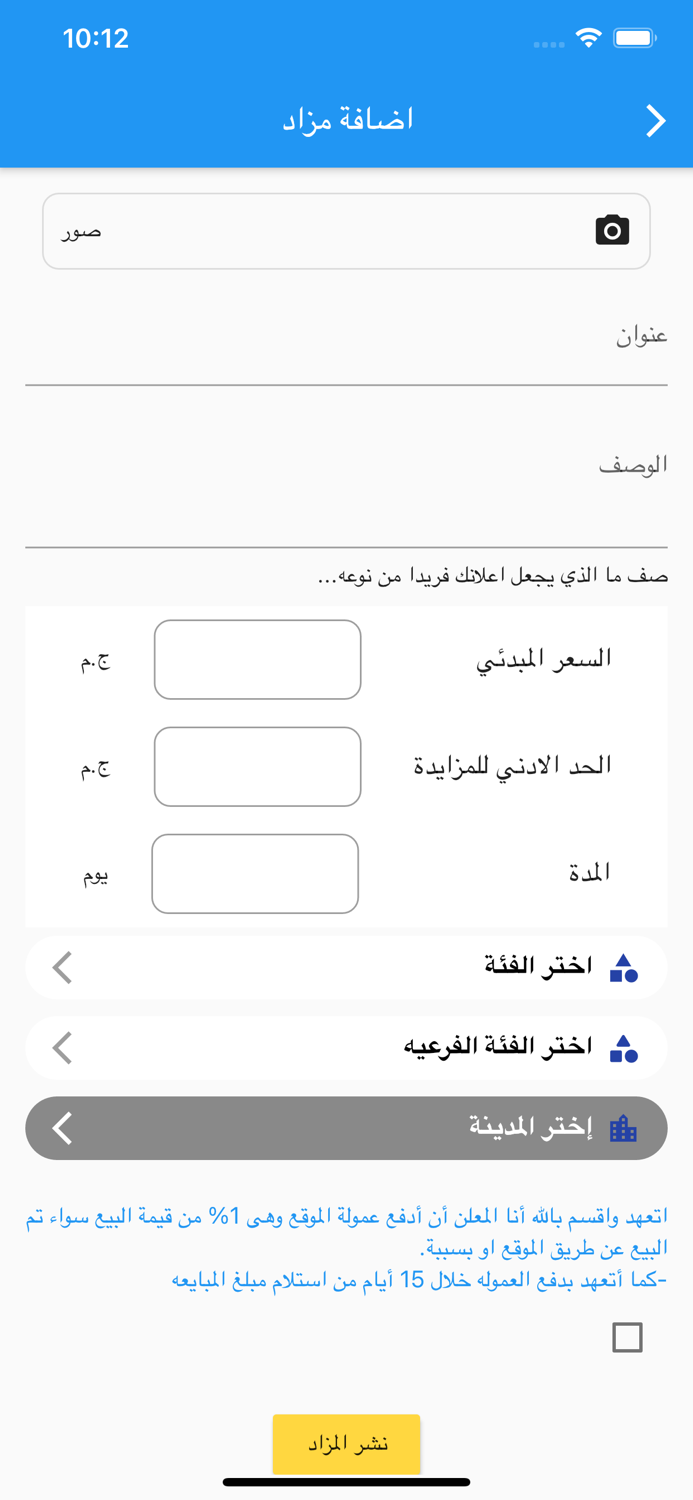Enable agreement to pay 1% site commission
The image size is (693, 1500).
[628, 1336]
